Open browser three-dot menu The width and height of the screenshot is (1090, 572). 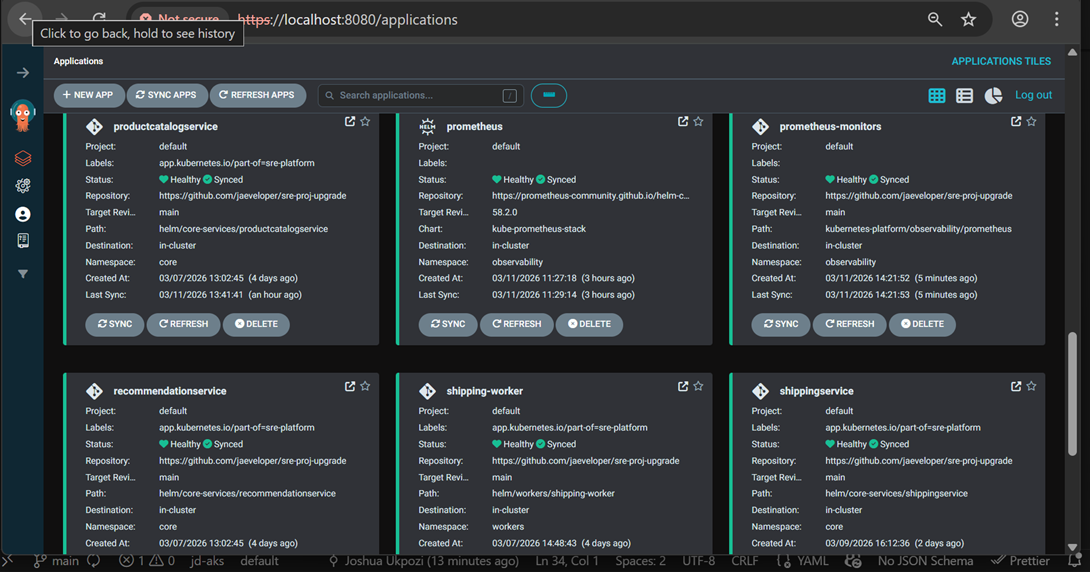pyautogui.click(x=1056, y=19)
